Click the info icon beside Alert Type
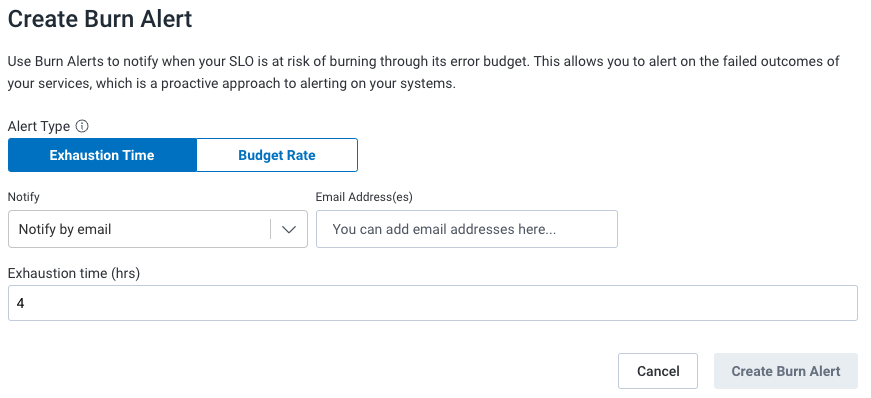The width and height of the screenshot is (871, 398). pyautogui.click(x=82, y=126)
